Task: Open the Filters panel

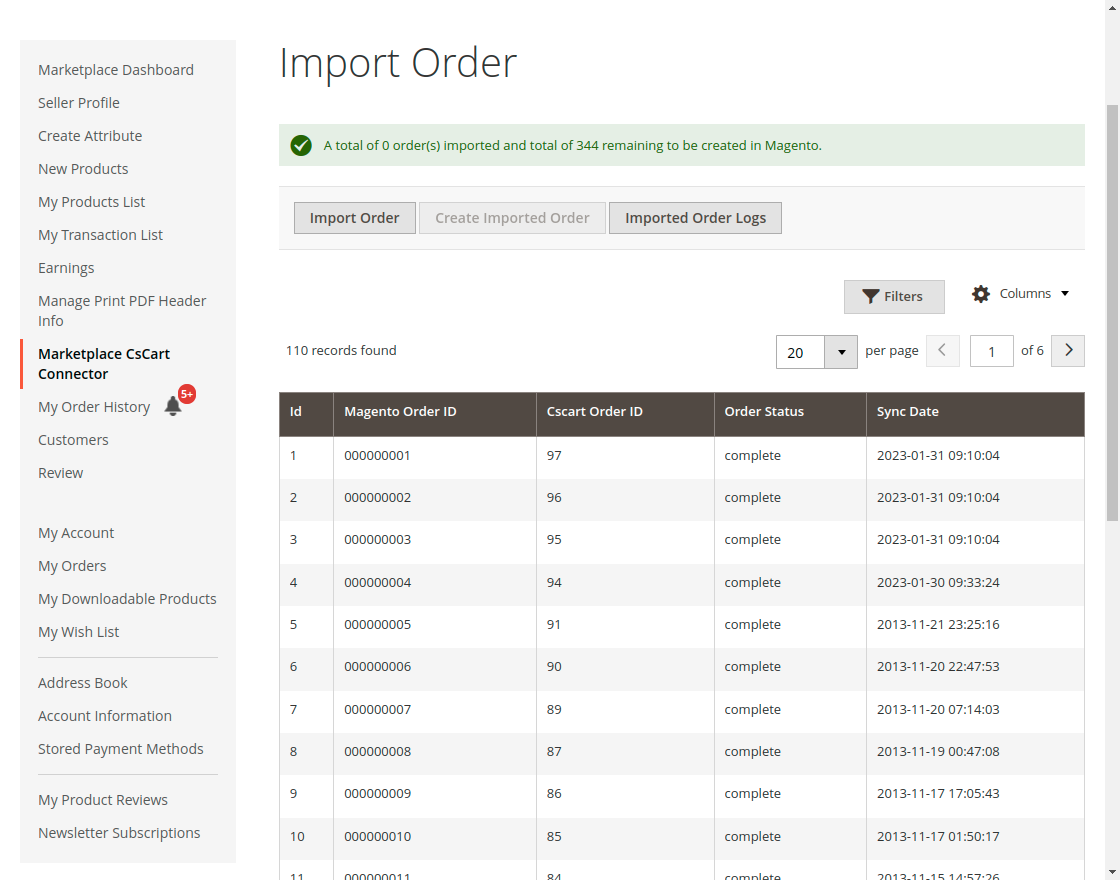Action: click(x=894, y=296)
